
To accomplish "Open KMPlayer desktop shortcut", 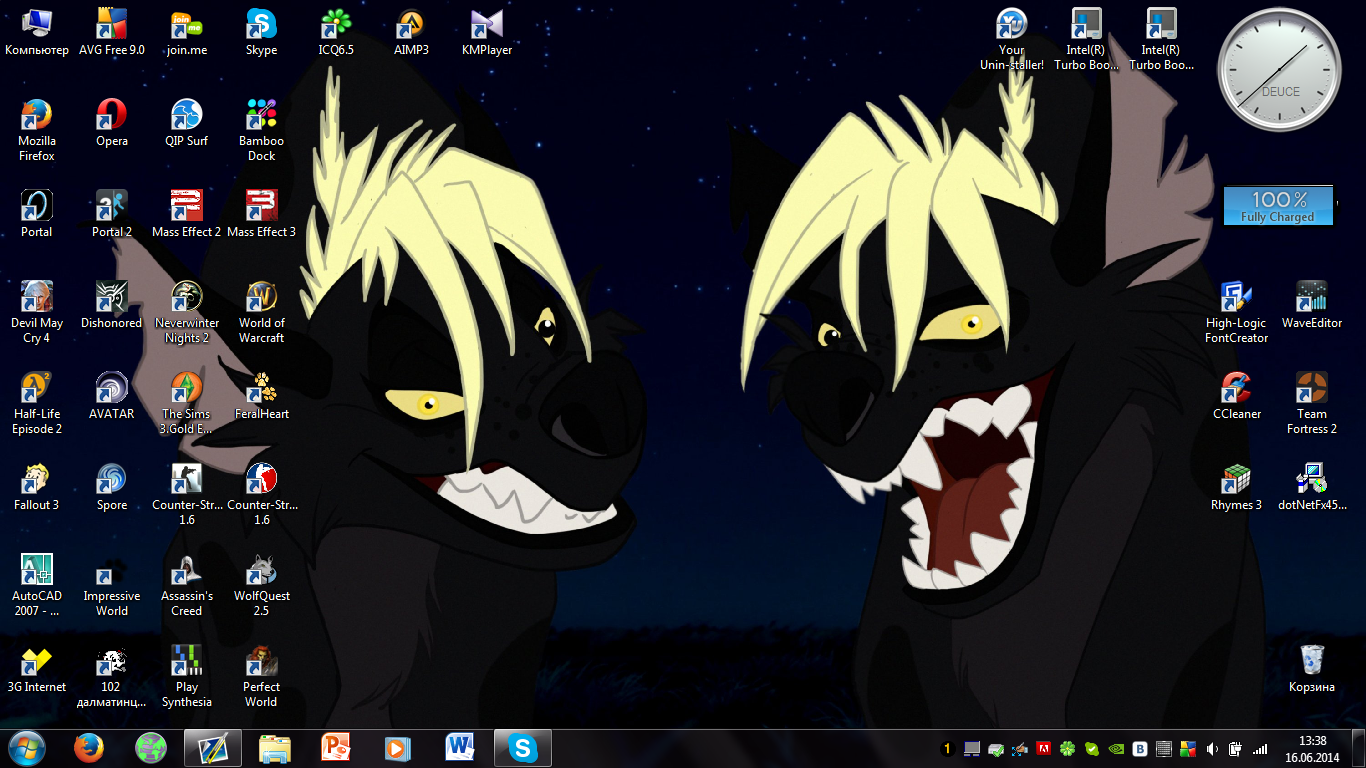I will 487,32.
